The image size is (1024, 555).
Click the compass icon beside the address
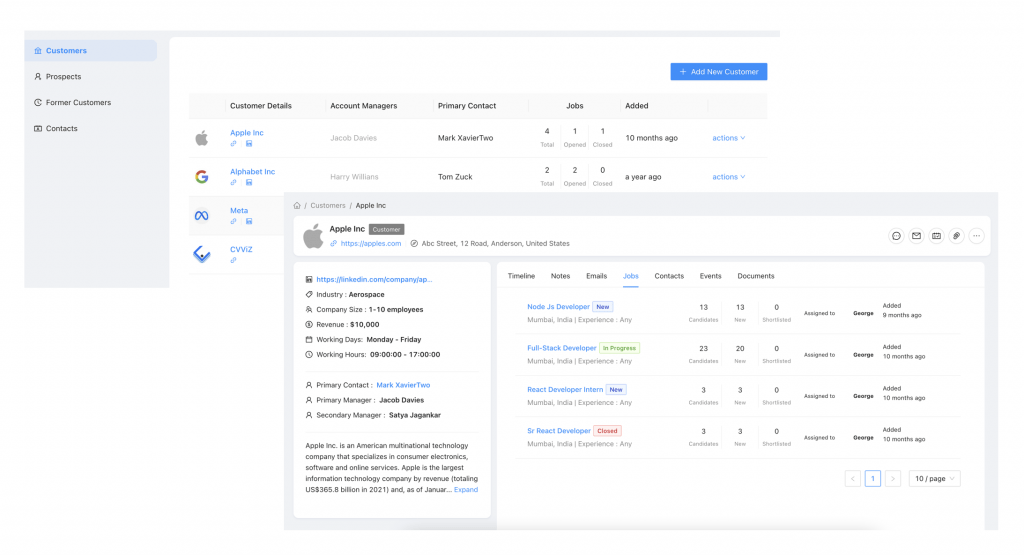coord(414,244)
